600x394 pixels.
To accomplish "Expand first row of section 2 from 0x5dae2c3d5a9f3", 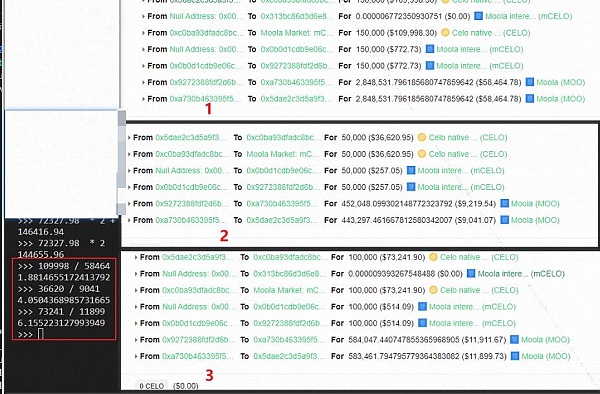I will click(129, 137).
